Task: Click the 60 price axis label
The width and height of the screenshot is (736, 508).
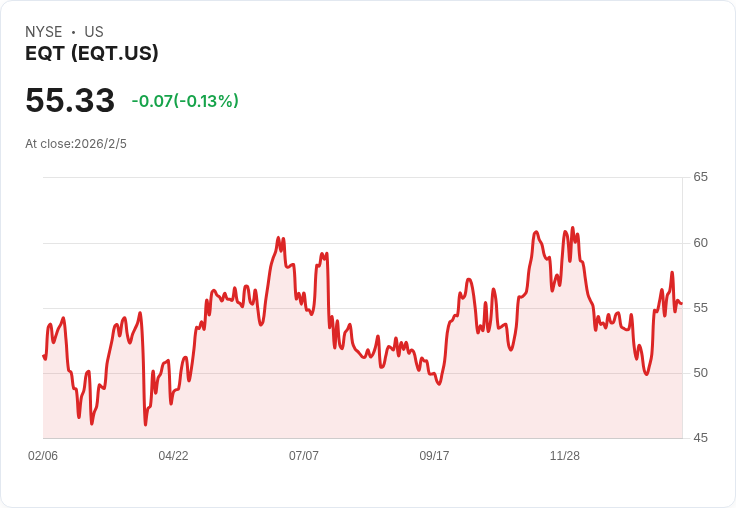Action: pyautogui.click(x=701, y=243)
